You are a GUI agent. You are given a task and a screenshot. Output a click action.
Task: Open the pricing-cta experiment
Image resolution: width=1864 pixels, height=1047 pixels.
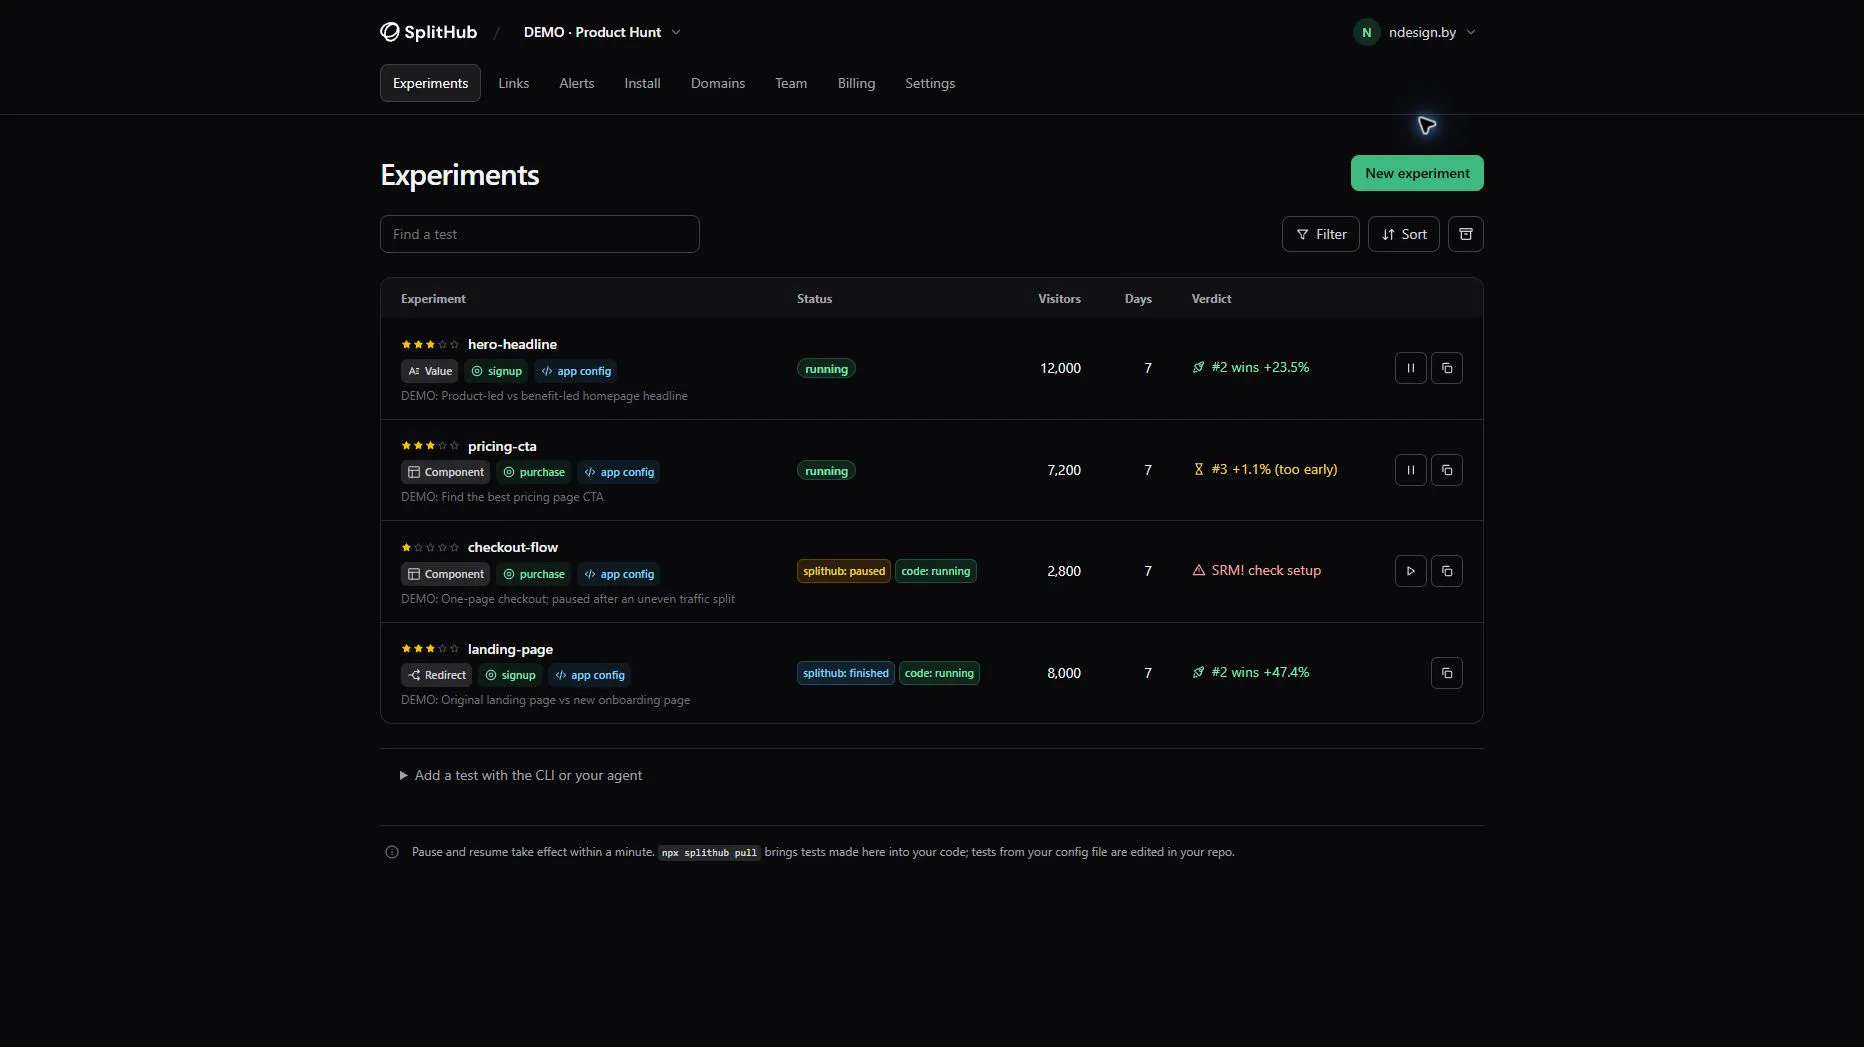(502, 446)
